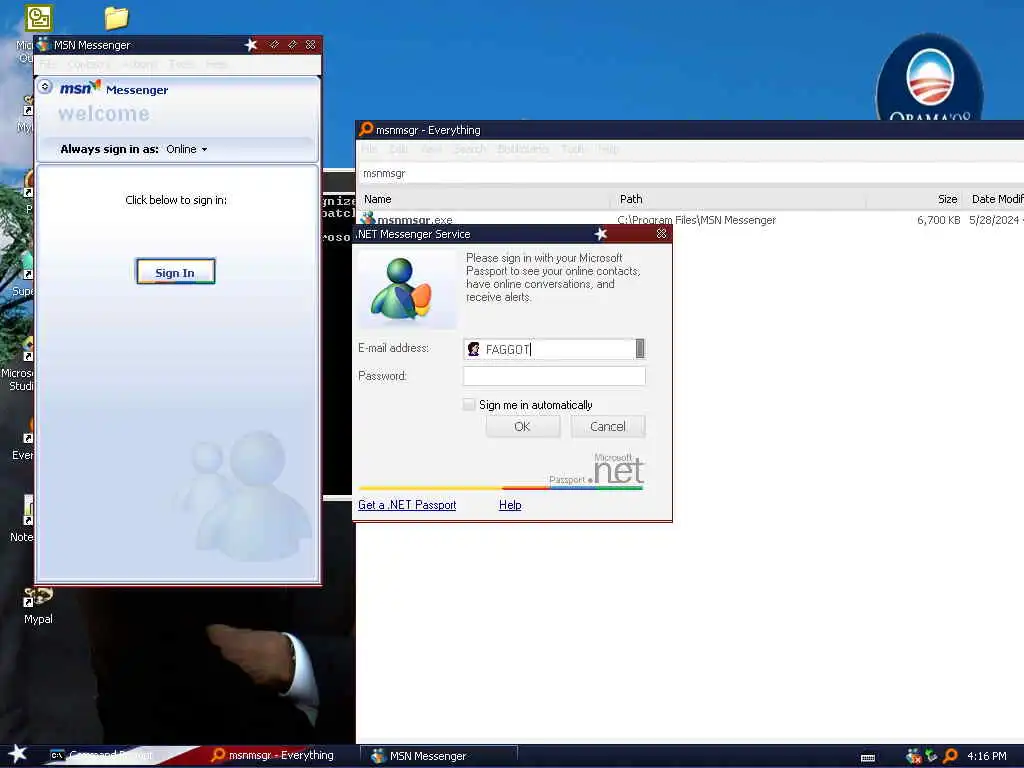Click the avatar icon inside the e-mail field
The image size is (1024, 768).
[x=473, y=349]
